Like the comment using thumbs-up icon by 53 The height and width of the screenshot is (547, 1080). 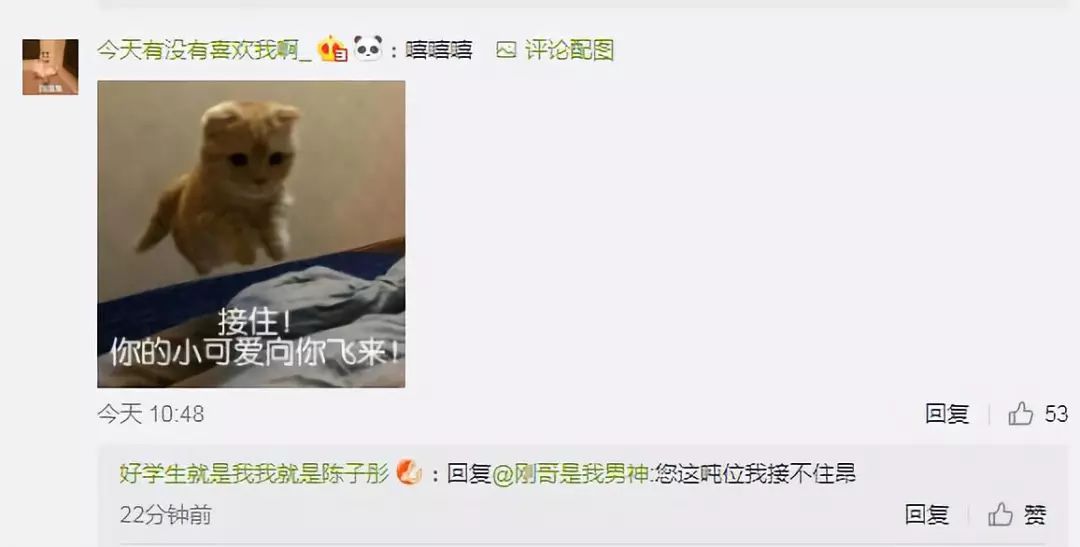click(1021, 413)
